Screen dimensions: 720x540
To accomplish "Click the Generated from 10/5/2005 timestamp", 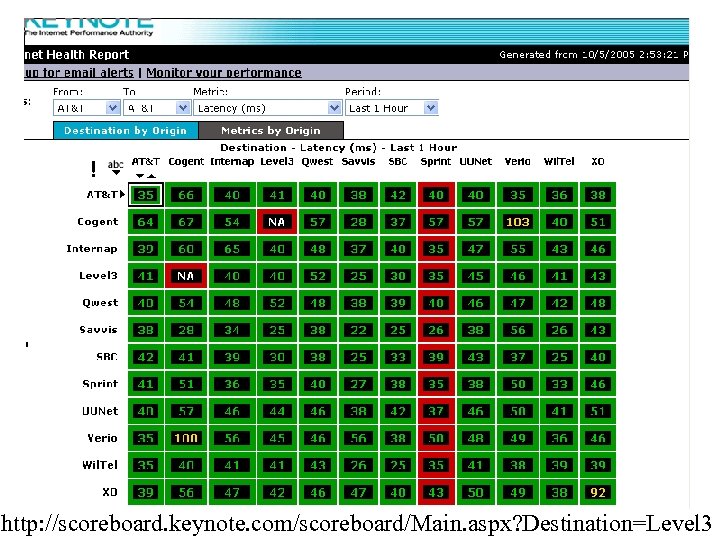I will click(593, 55).
